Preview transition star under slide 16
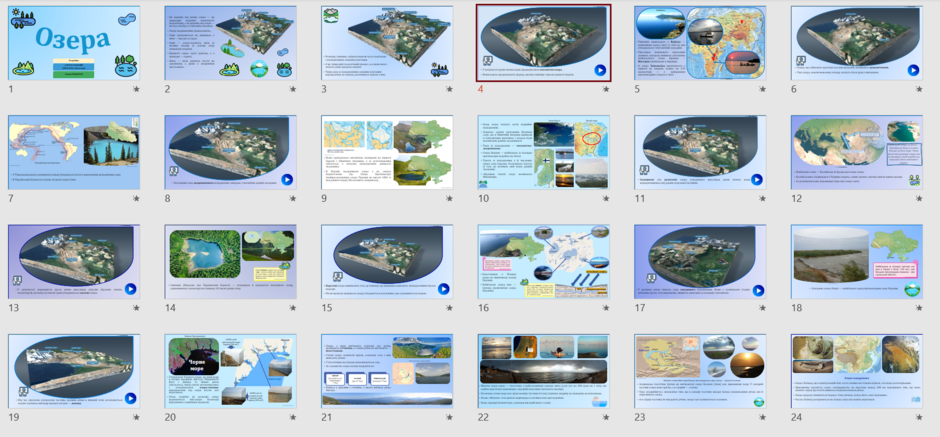Screen dimensions: 940x437 click(605, 308)
